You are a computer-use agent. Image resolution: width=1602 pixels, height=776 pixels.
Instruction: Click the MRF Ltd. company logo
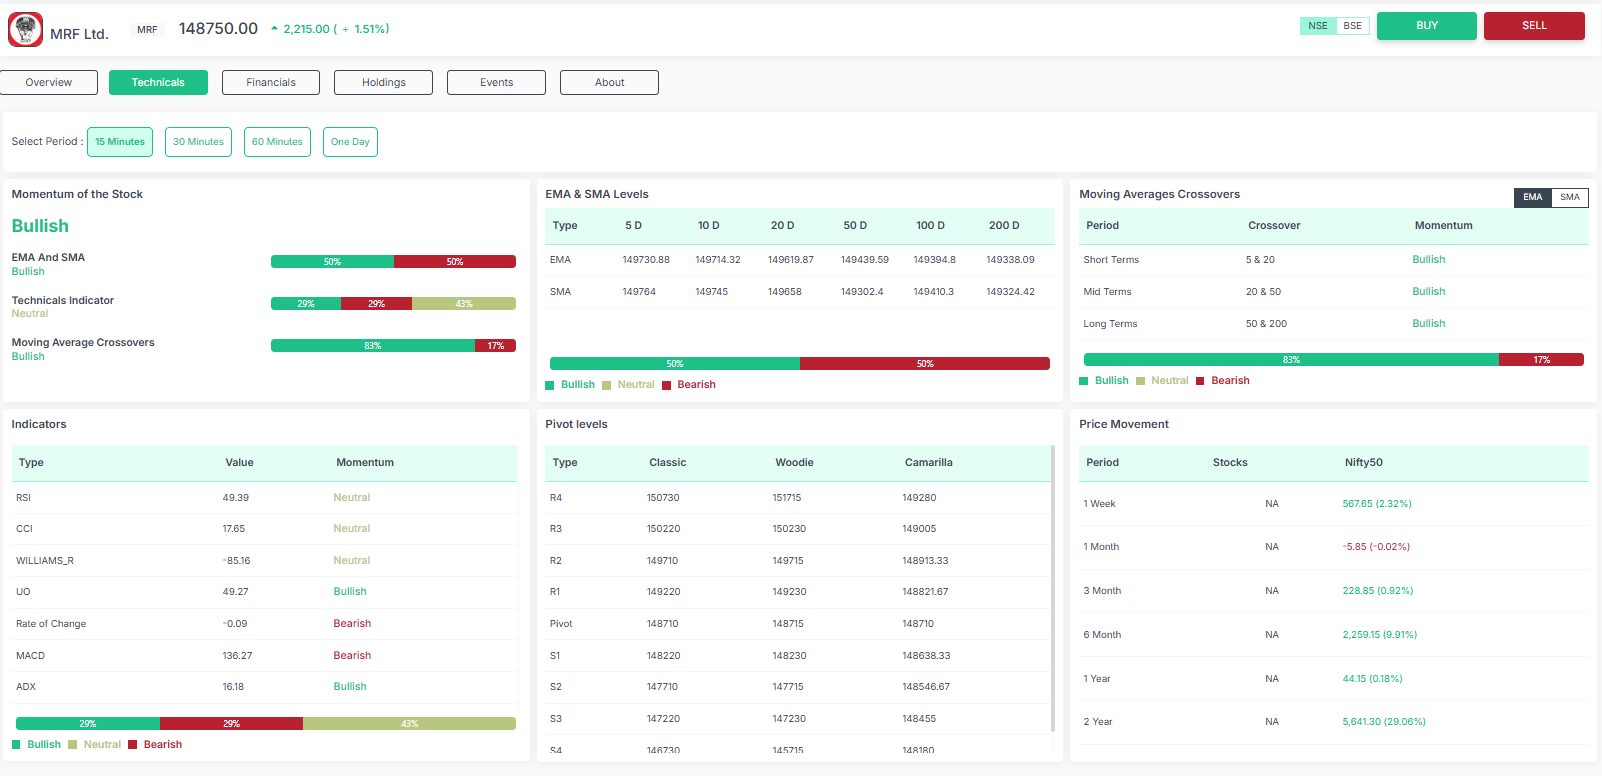(26, 29)
